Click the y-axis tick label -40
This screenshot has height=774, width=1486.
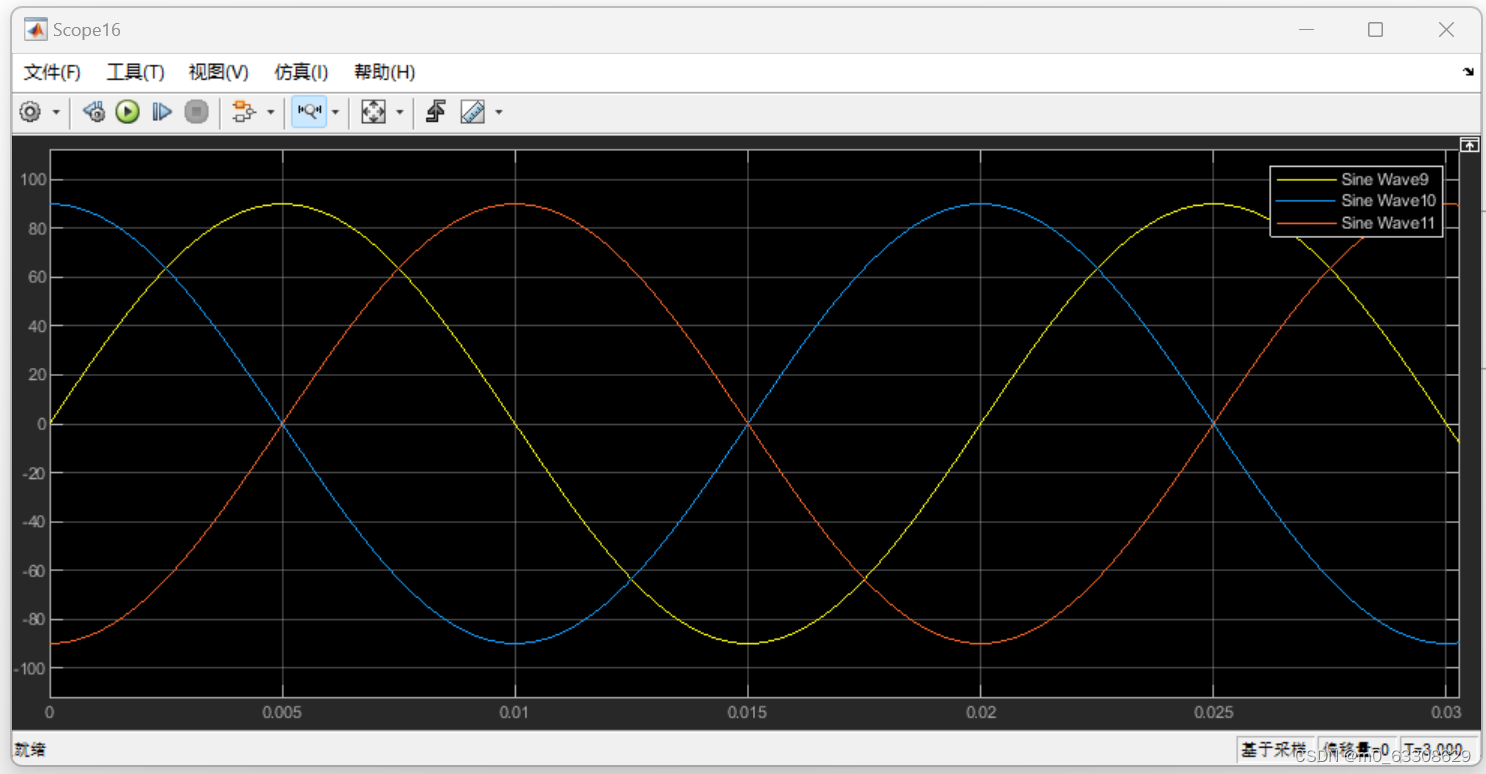[32, 522]
